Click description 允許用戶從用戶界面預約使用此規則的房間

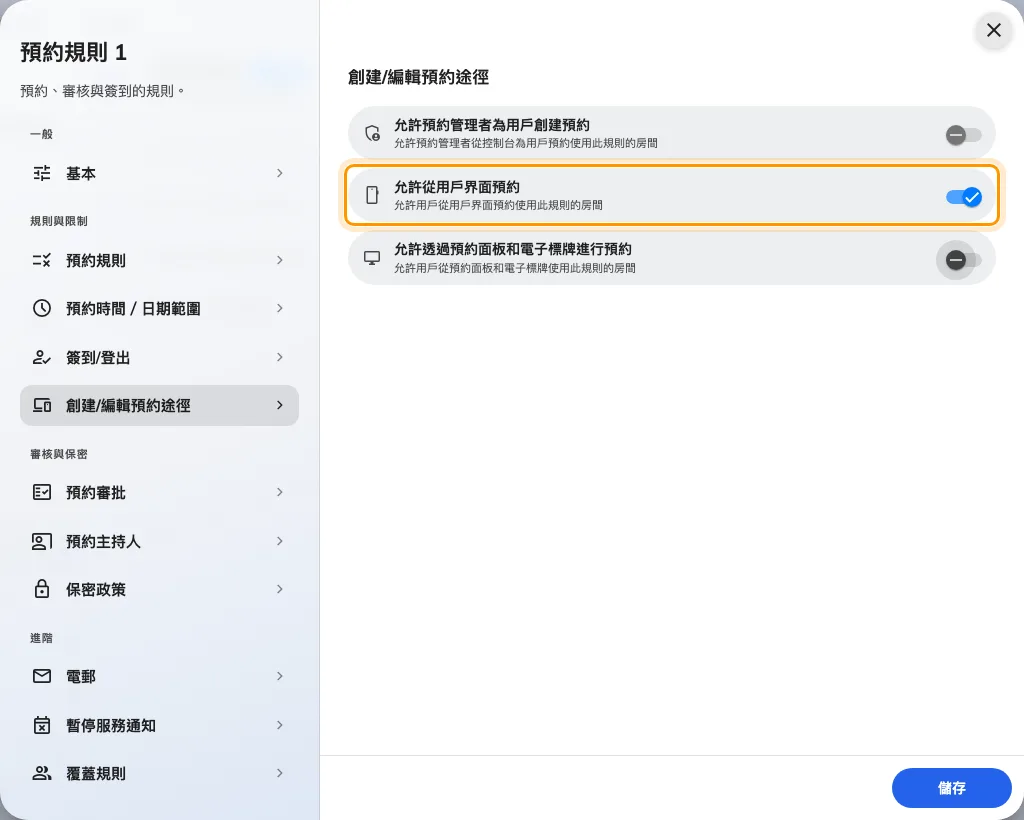coord(498,205)
